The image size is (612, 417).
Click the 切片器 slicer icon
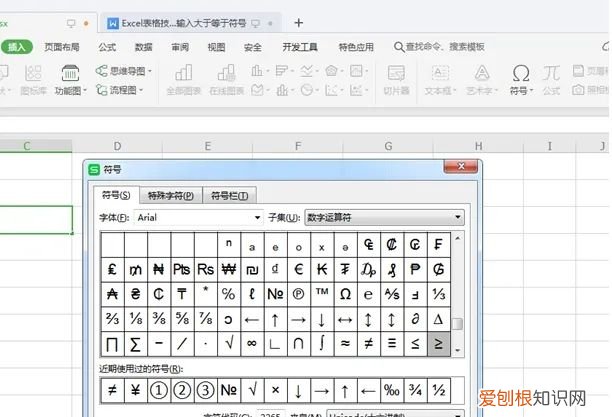point(396,80)
